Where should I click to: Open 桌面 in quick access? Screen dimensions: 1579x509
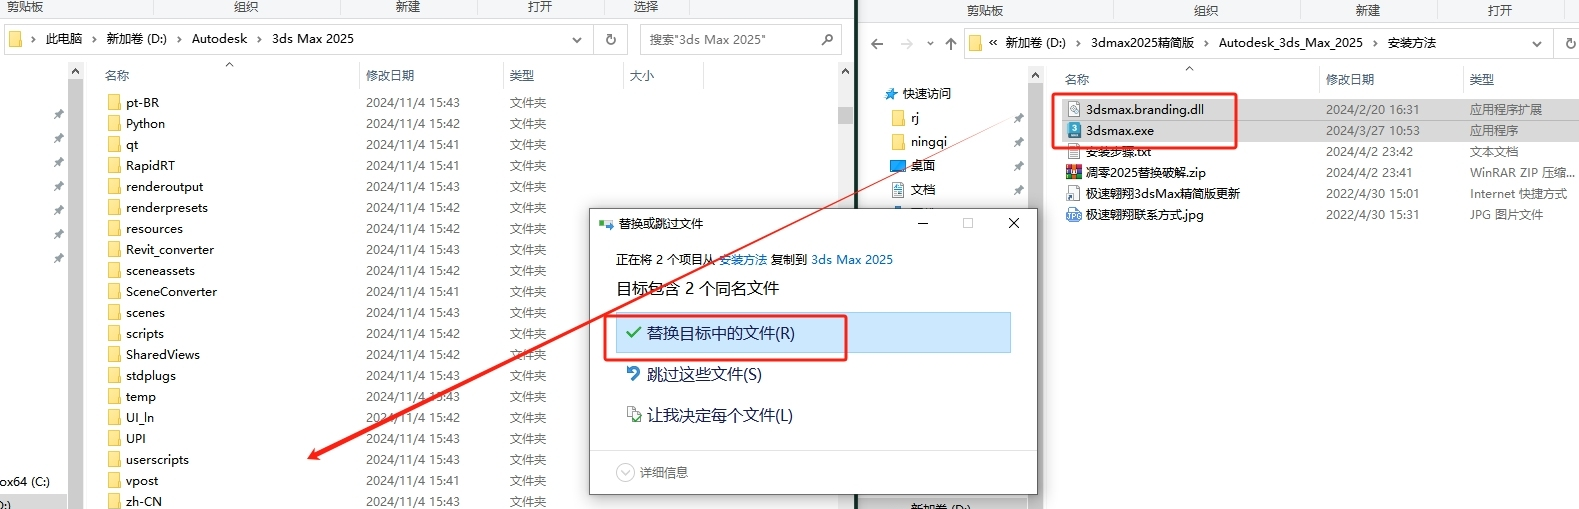tap(922, 165)
